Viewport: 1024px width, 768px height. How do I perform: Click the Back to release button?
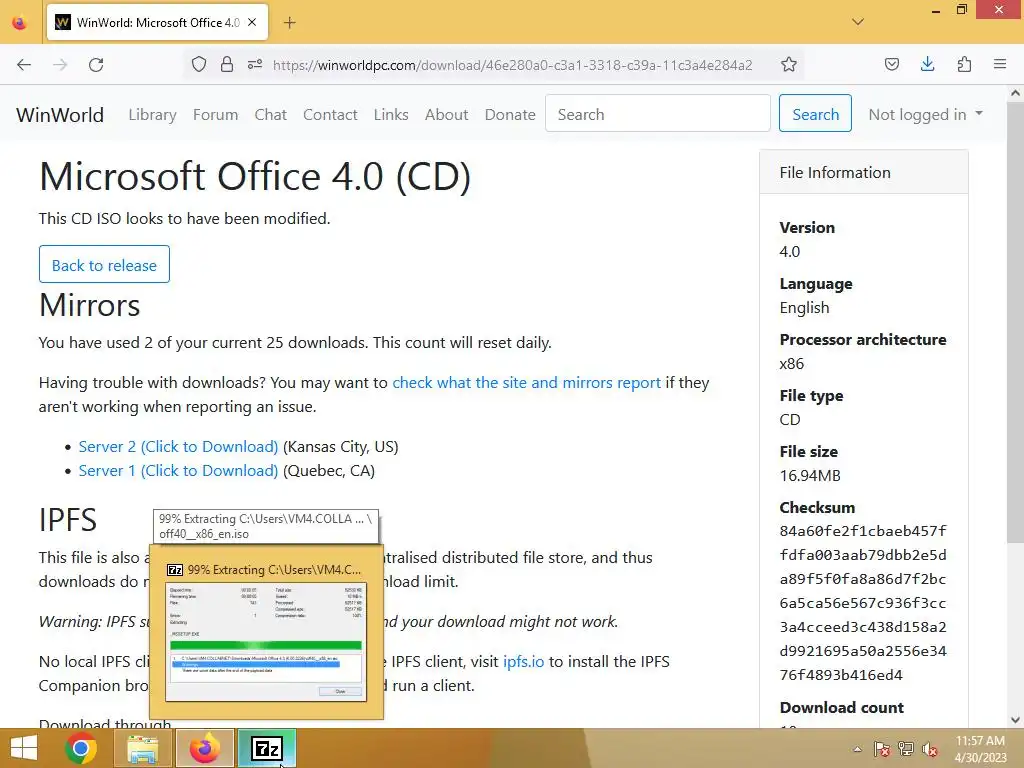coord(104,264)
